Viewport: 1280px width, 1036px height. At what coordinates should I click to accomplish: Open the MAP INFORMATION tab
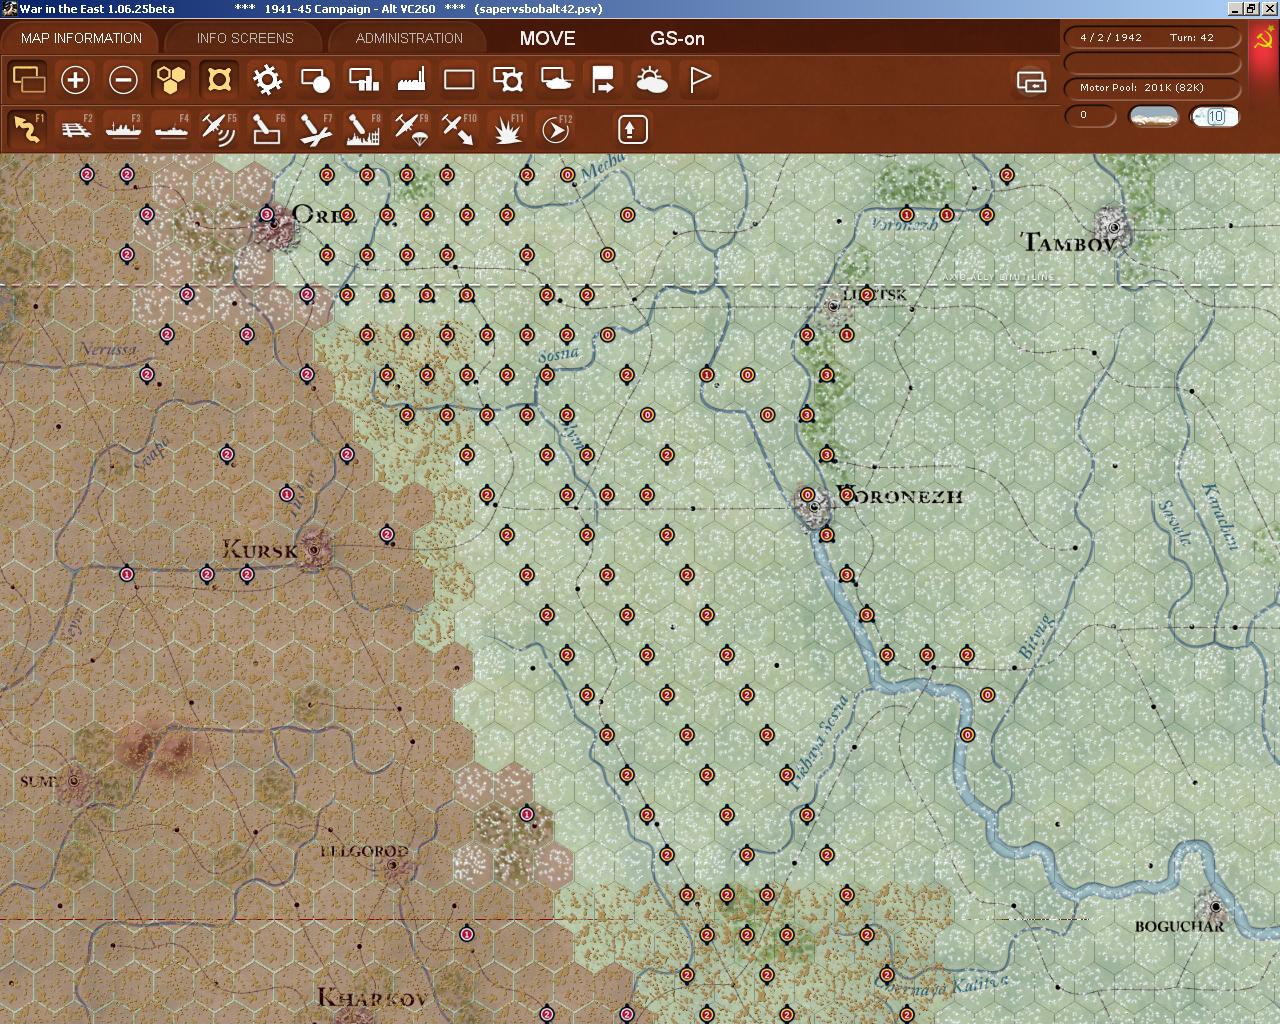(x=81, y=38)
